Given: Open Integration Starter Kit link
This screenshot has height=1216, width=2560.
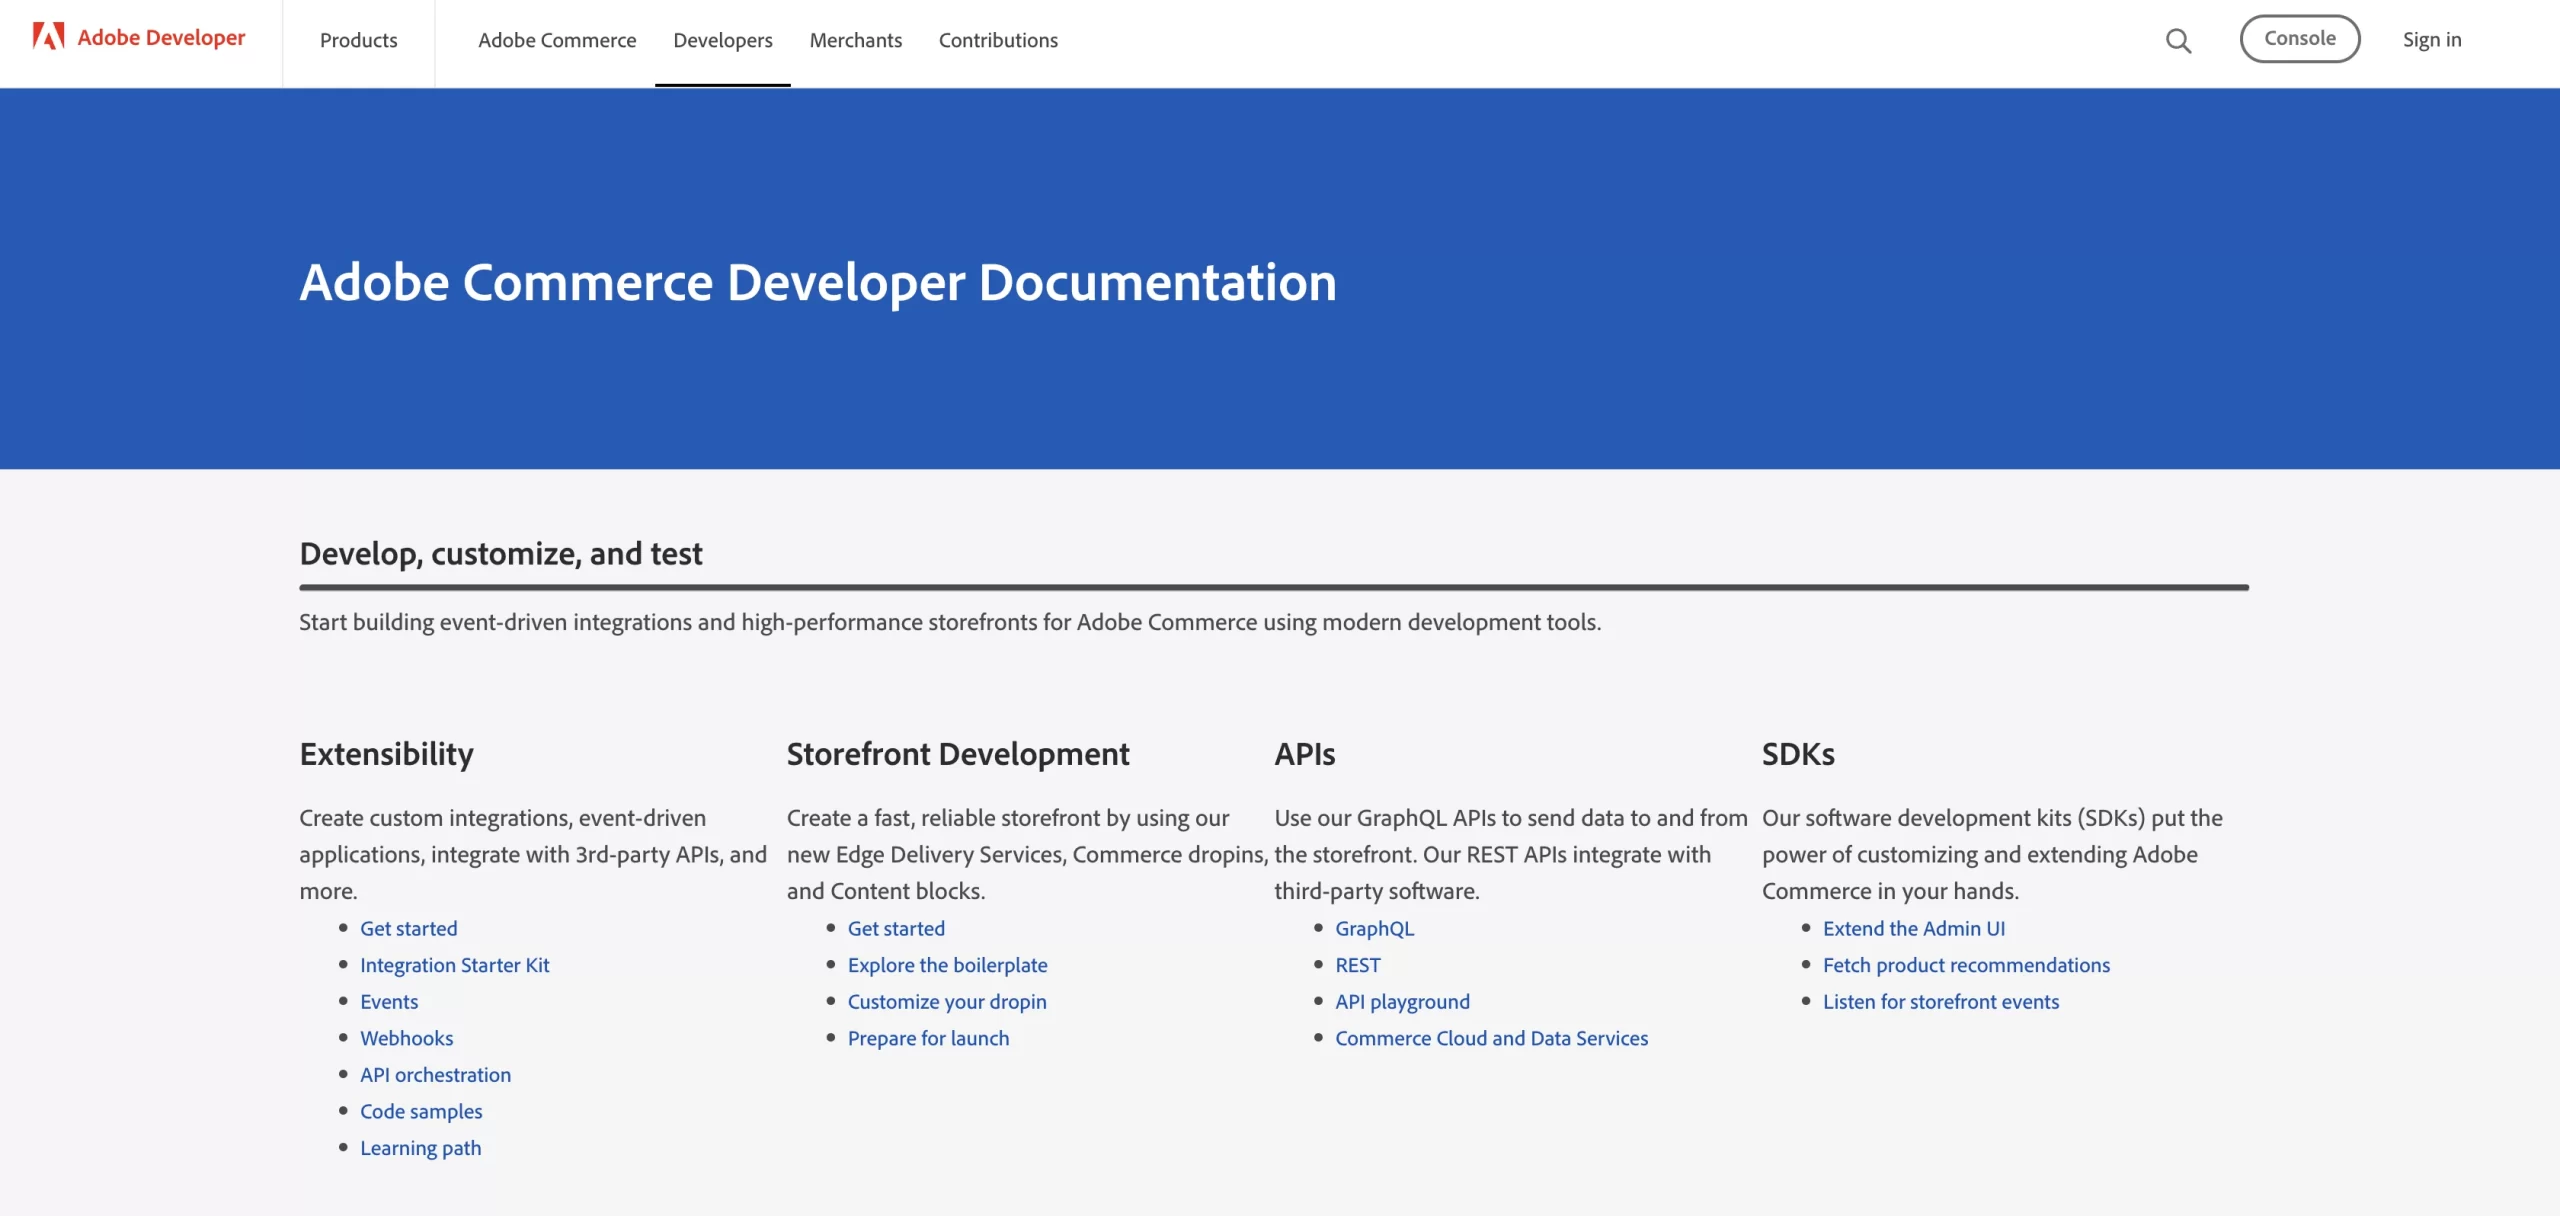Looking at the screenshot, I should click(454, 965).
